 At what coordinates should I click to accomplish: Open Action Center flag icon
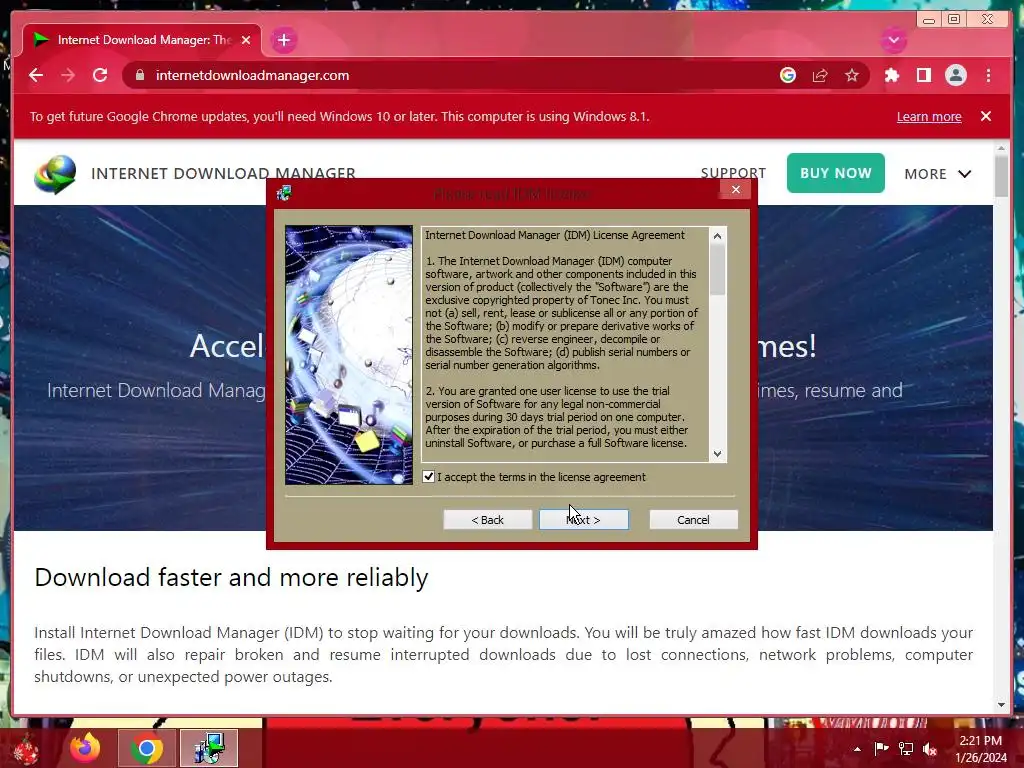[881, 748]
